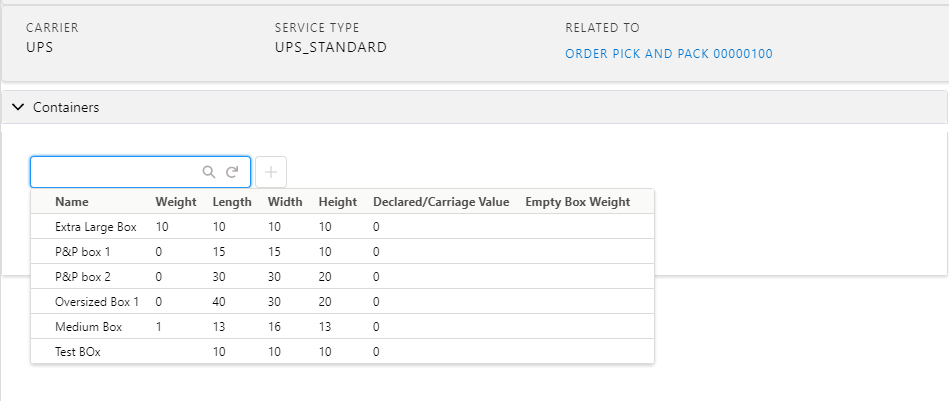Click the Declared/Carriage Value column header

(441, 202)
